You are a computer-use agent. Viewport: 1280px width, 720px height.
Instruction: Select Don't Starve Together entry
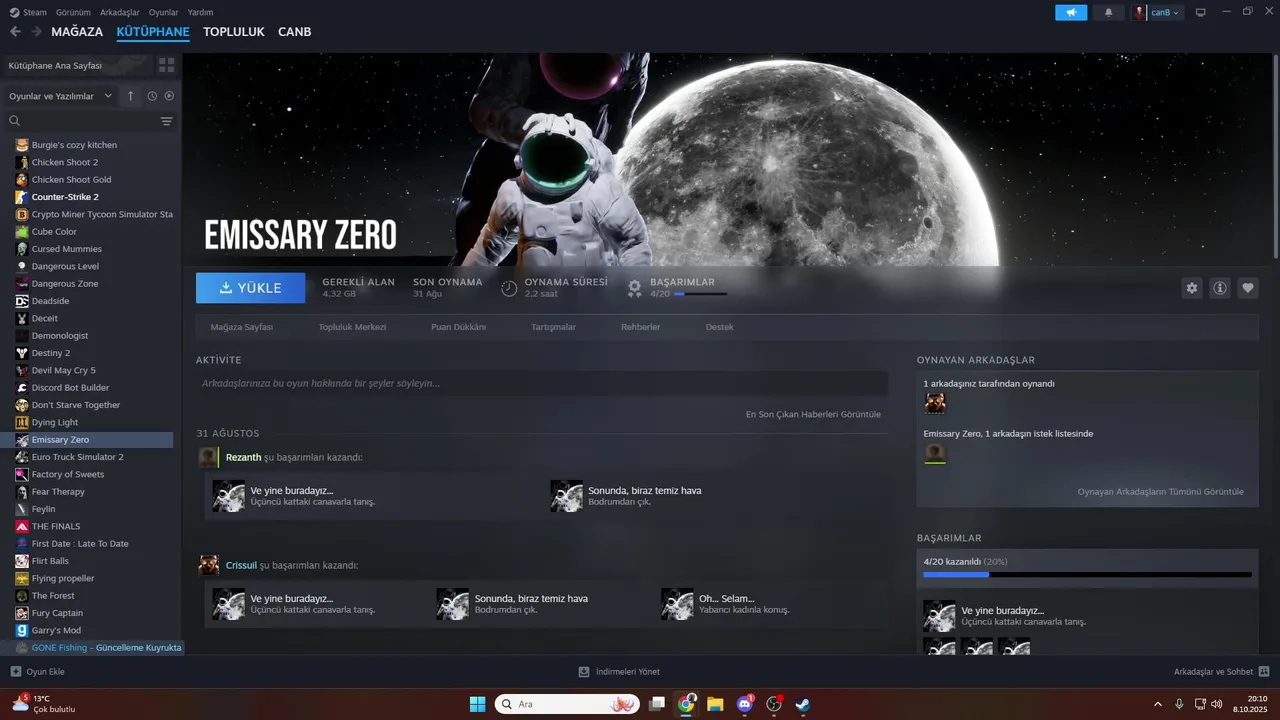pyautogui.click(x=75, y=405)
